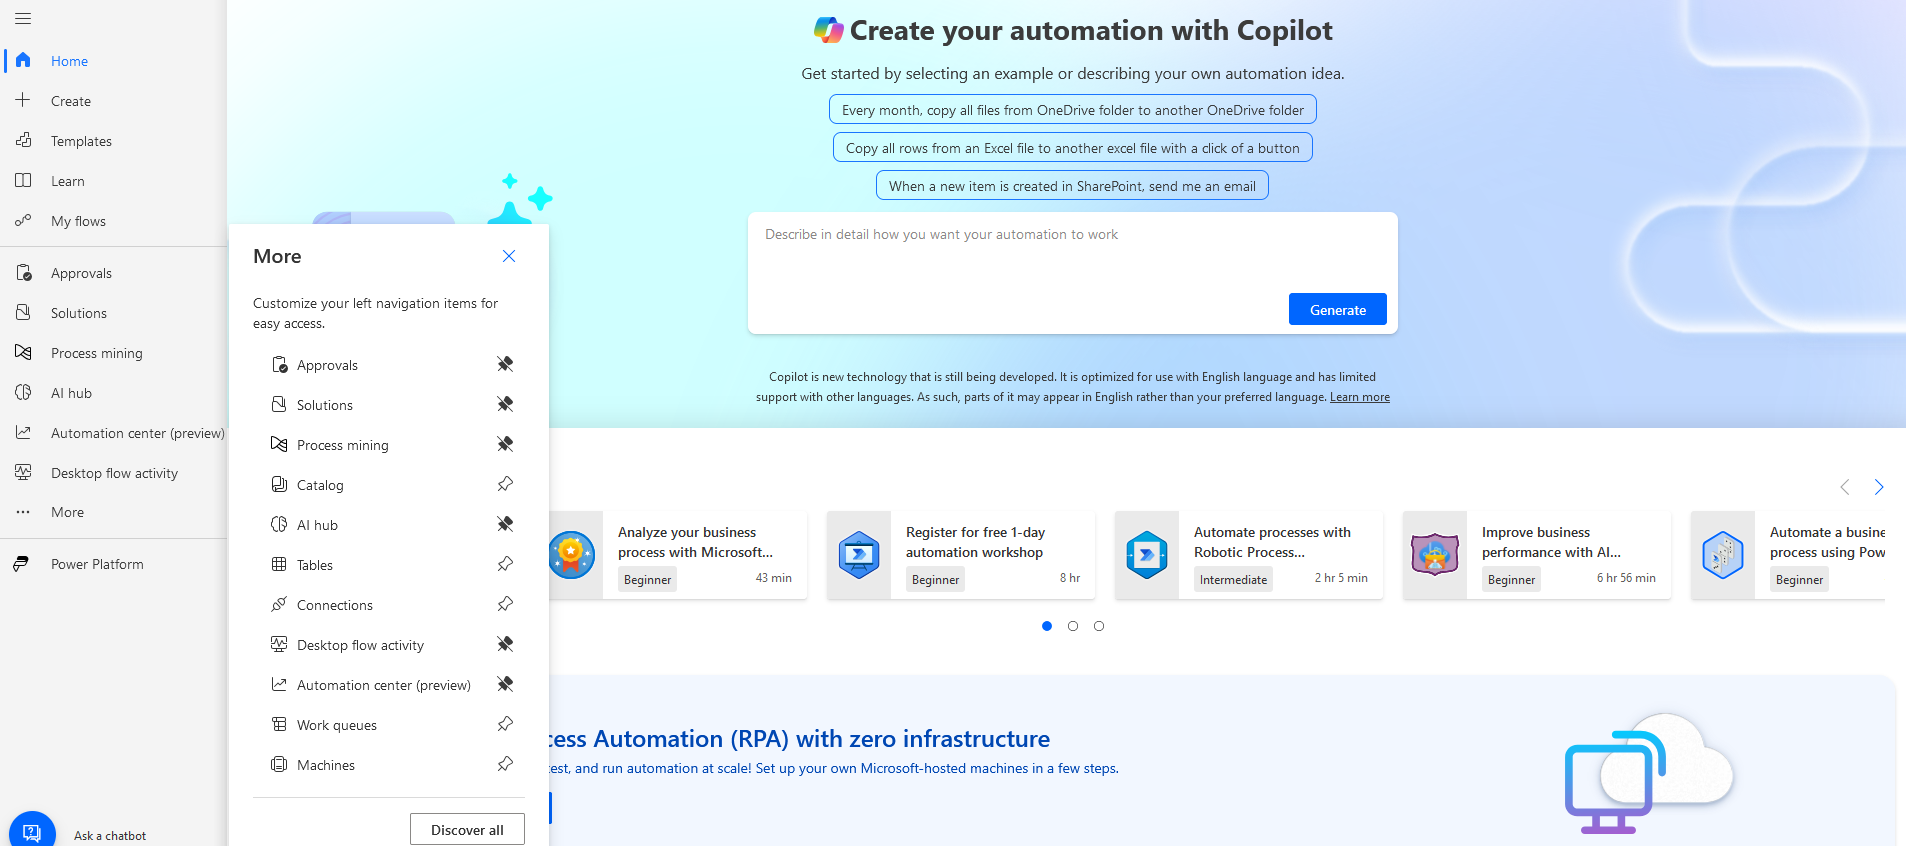Open Analyze your business process card
The width and height of the screenshot is (1906, 846).
[x=678, y=555]
